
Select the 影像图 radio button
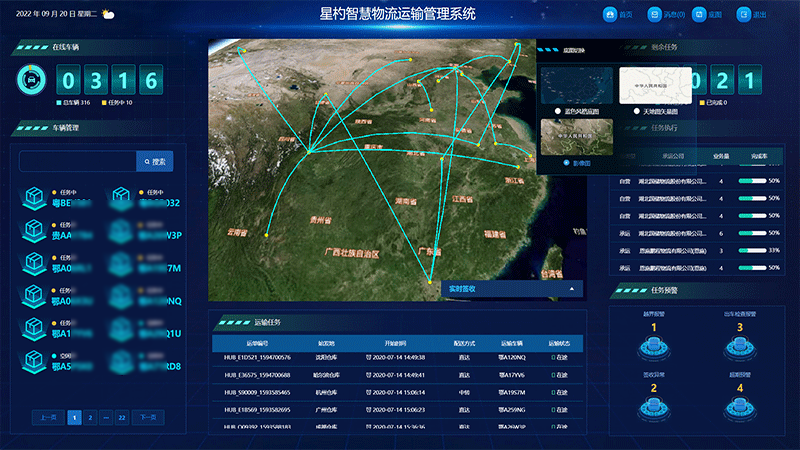(x=567, y=162)
